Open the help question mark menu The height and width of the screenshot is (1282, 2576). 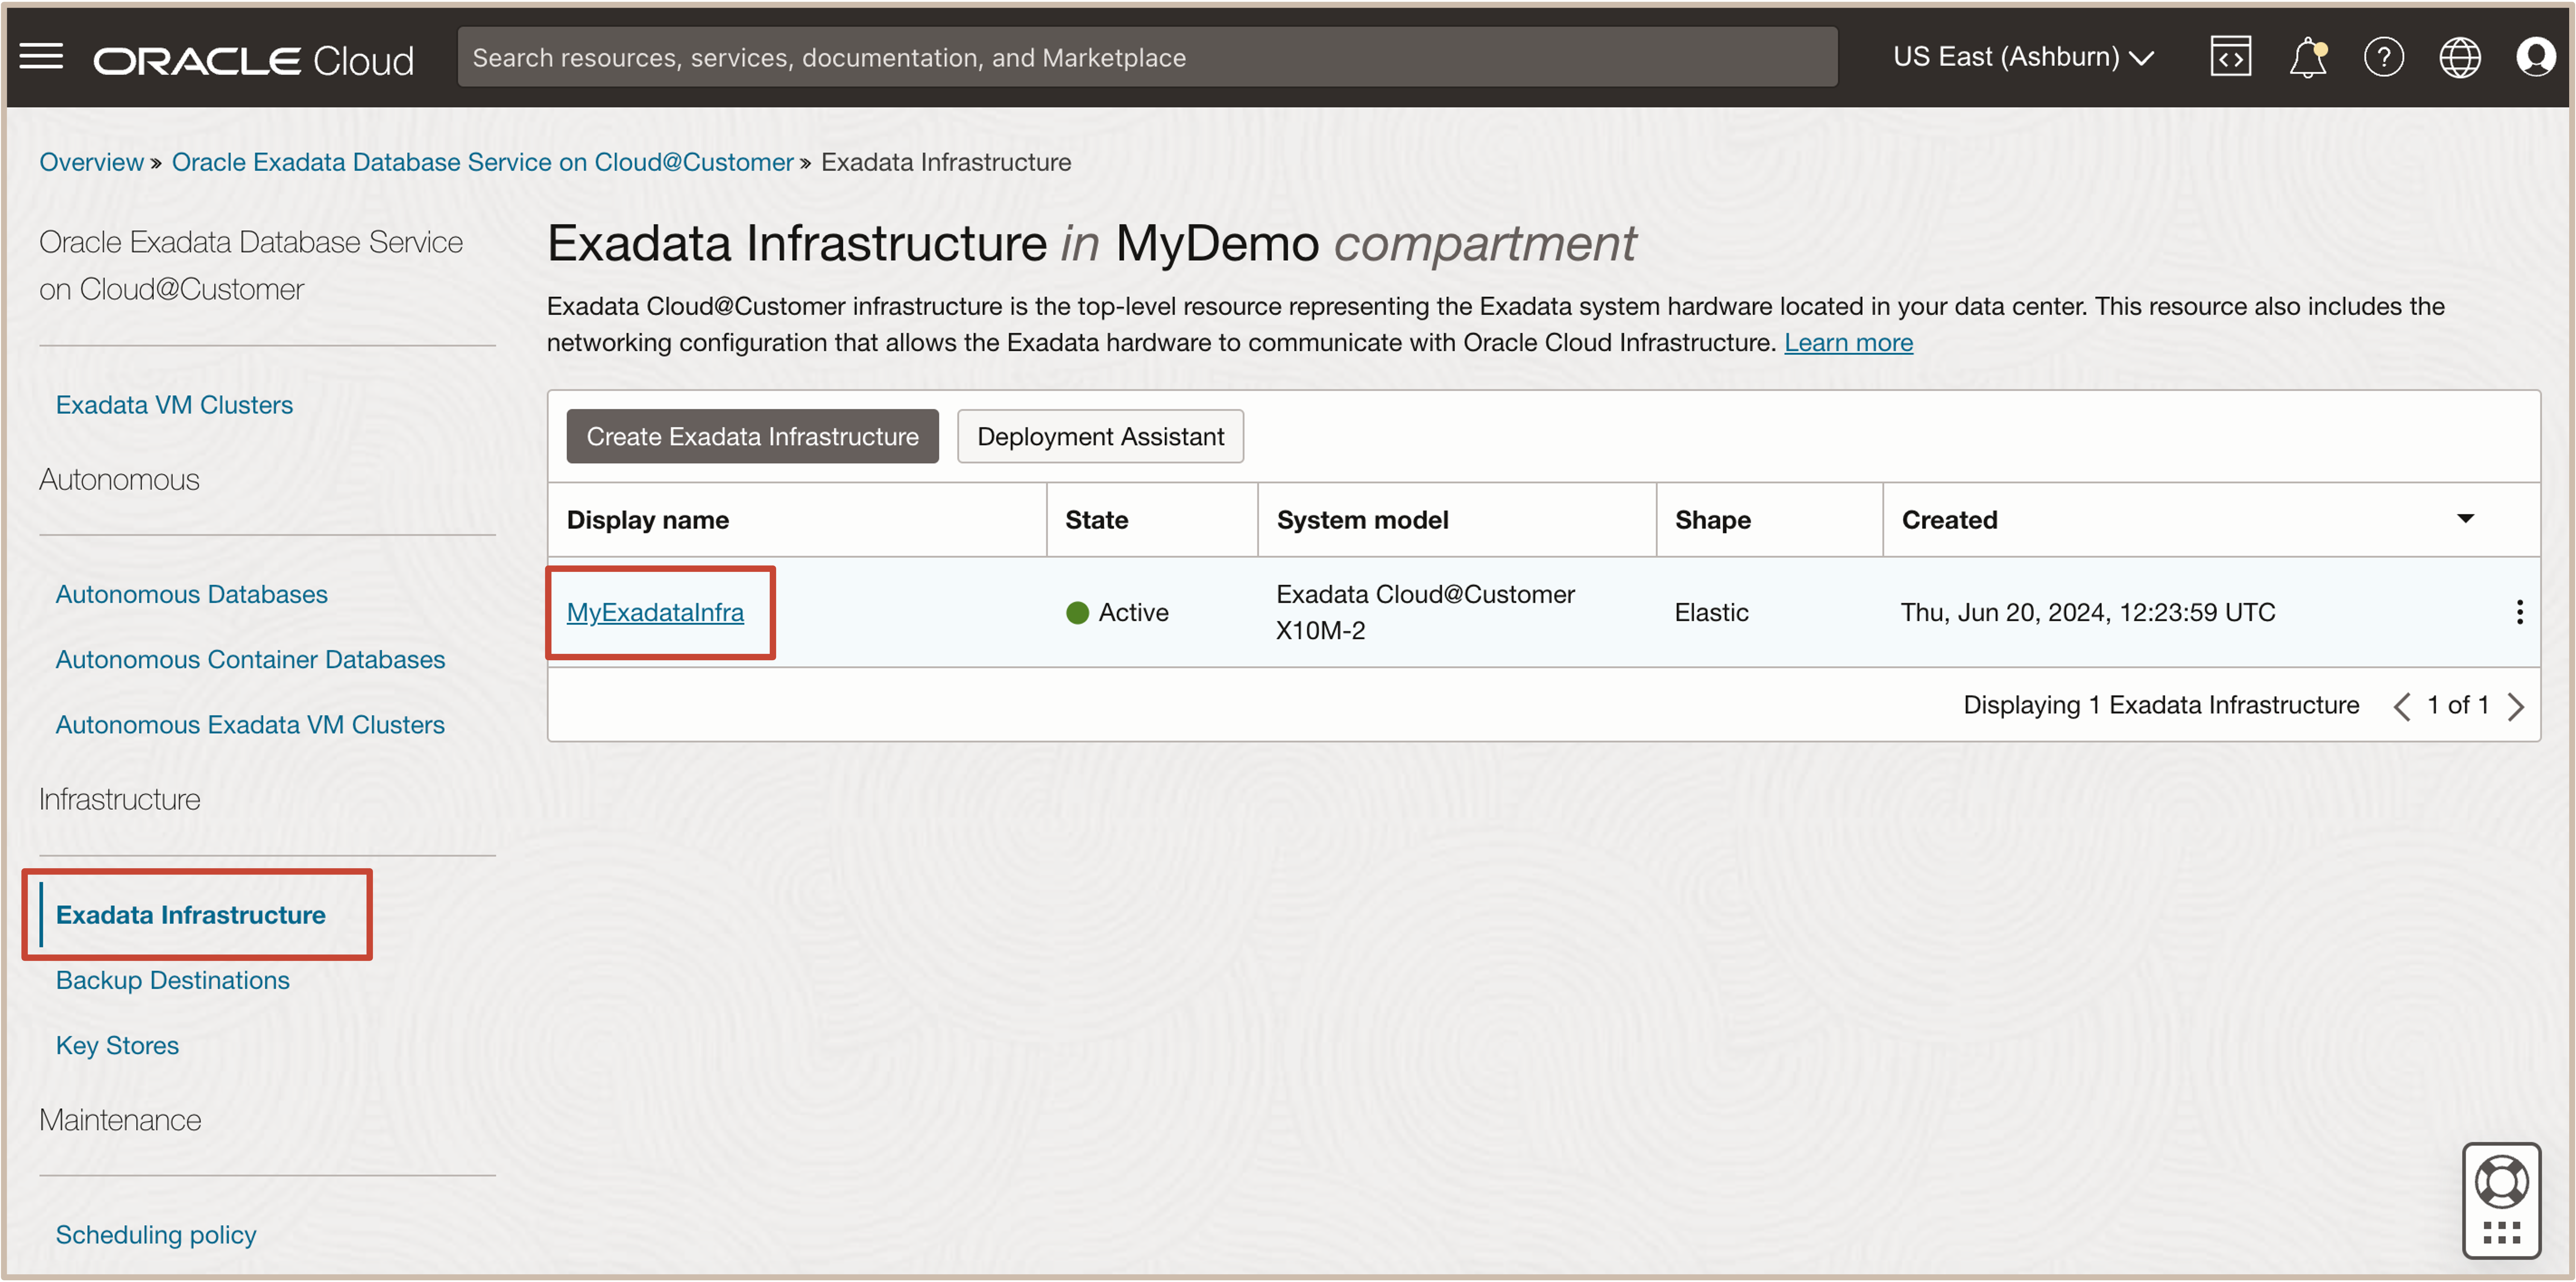2383,57
